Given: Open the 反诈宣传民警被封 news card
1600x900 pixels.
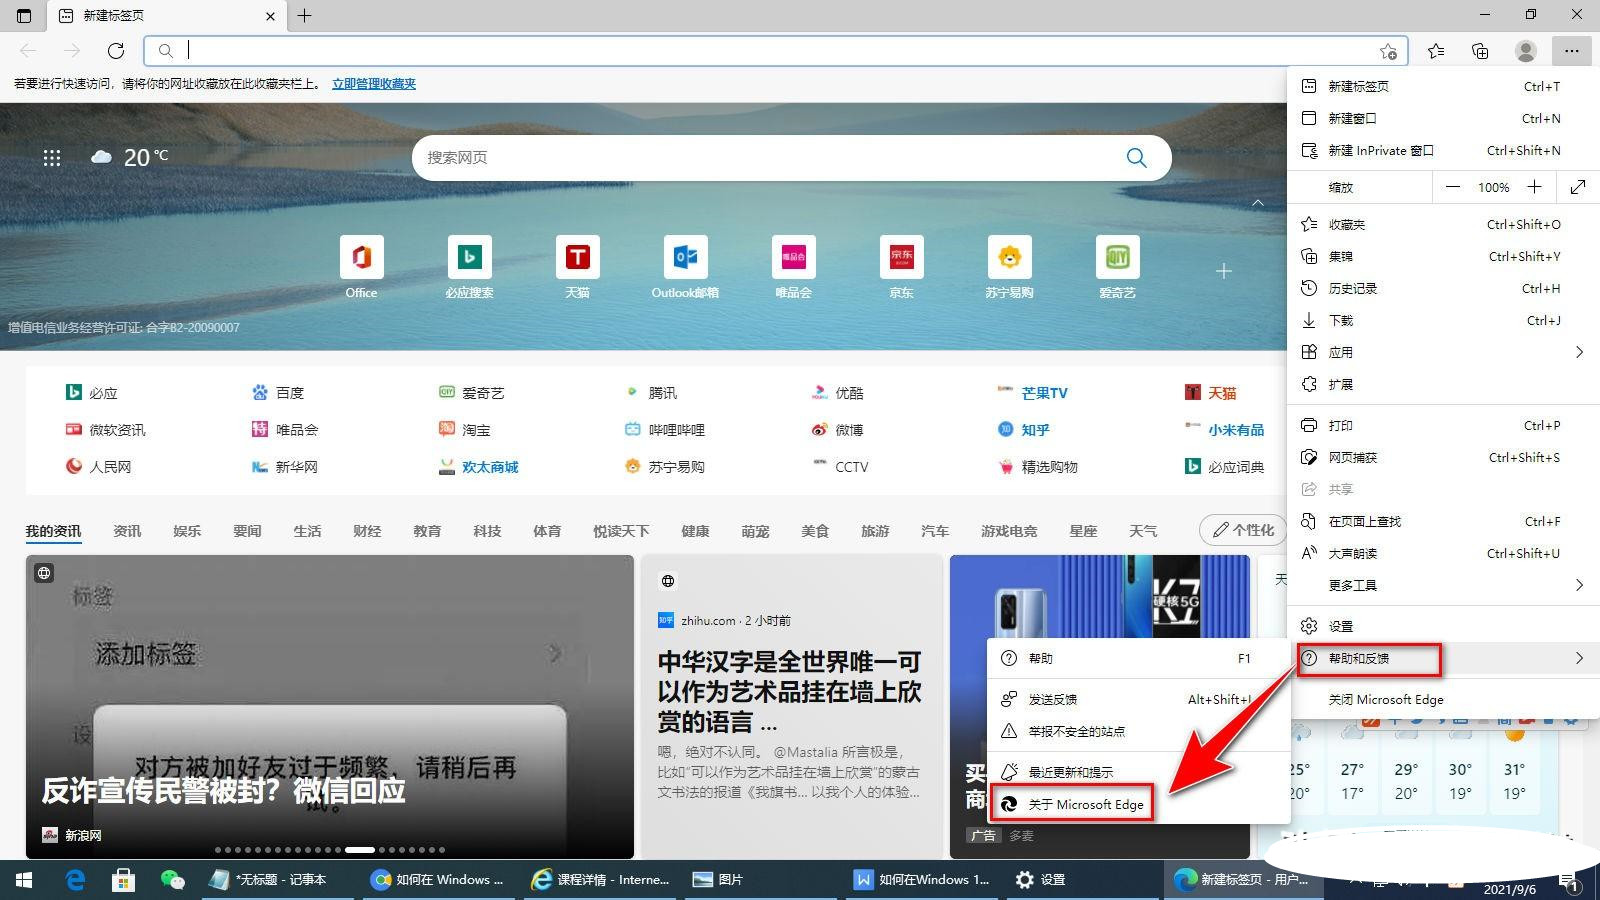Looking at the screenshot, I should (330, 706).
